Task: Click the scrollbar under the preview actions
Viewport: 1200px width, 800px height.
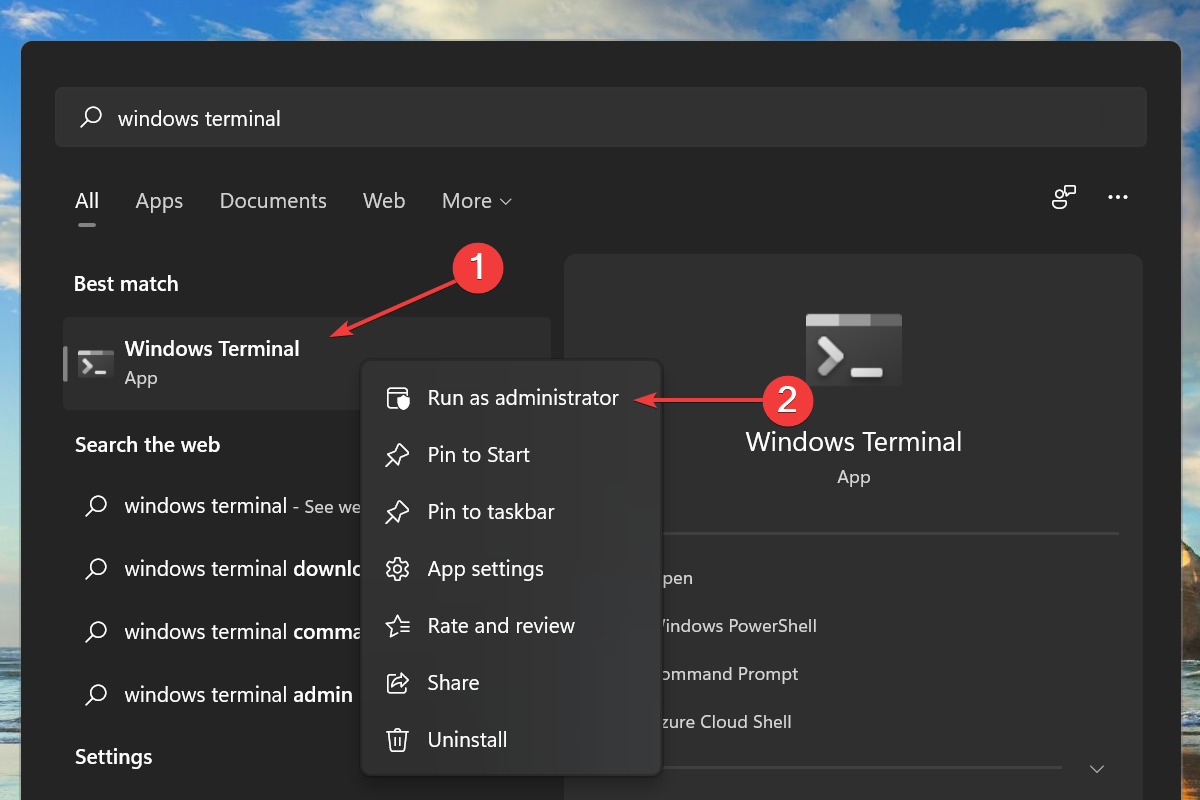Action: click(860, 768)
